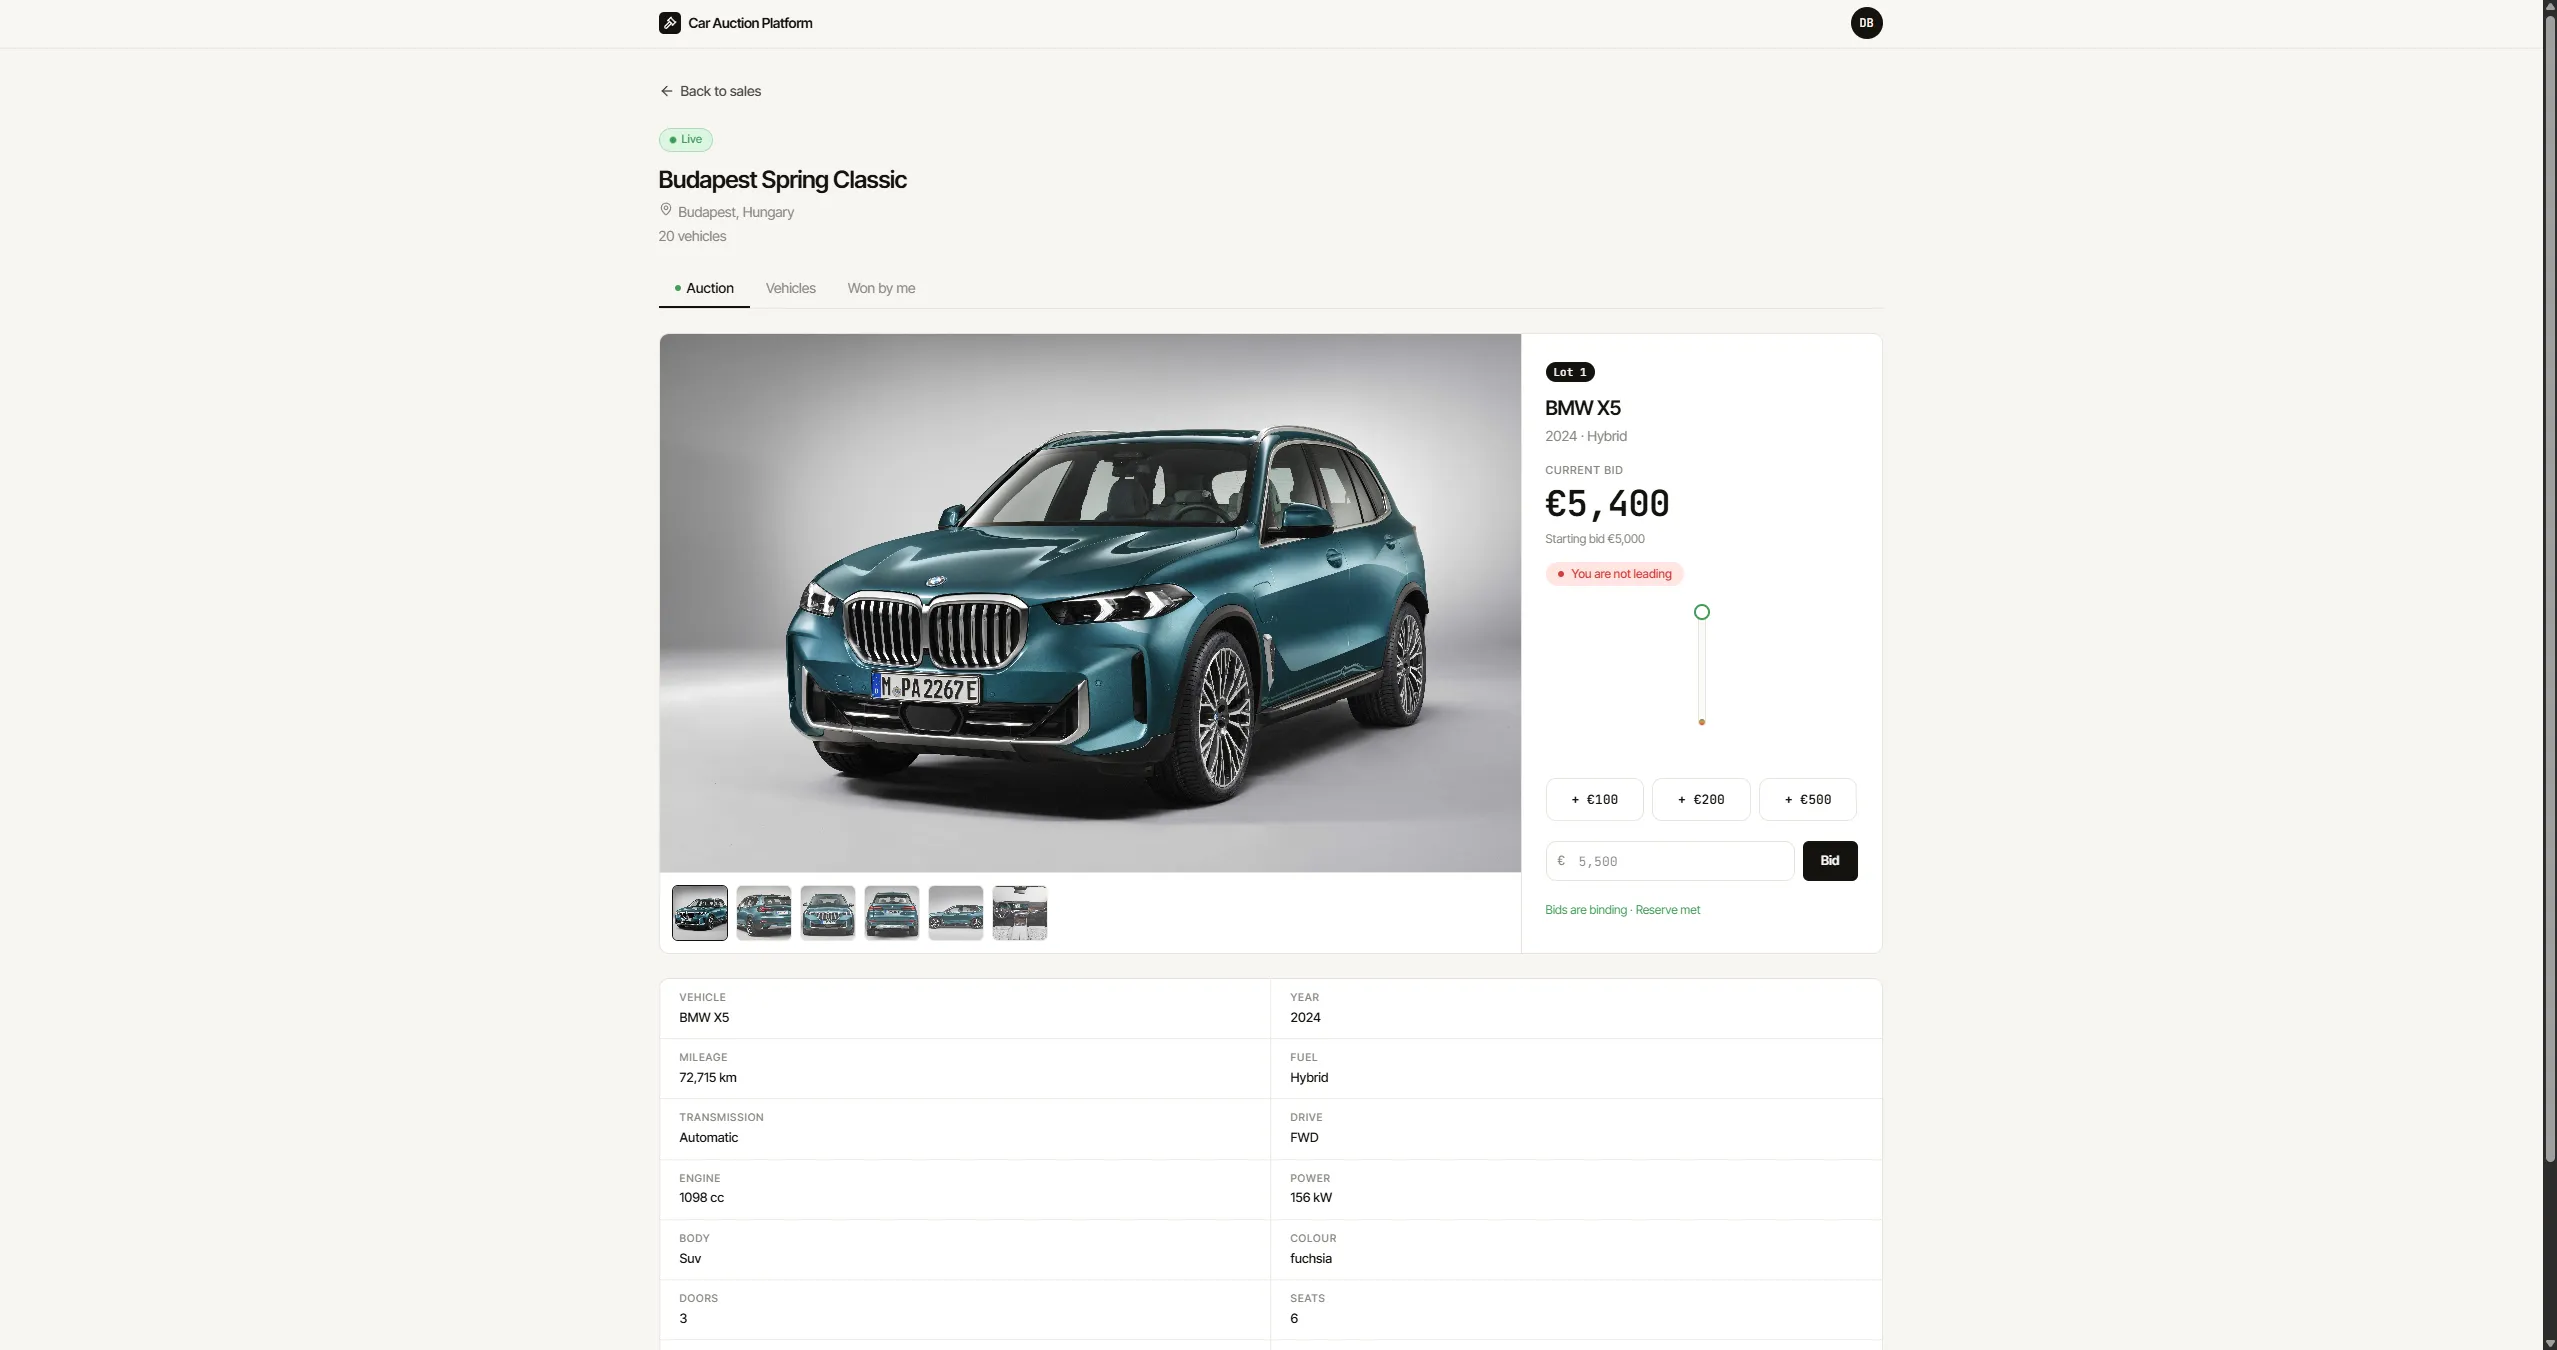The width and height of the screenshot is (2557, 1350).
Task: Click the orange starting point on bid chart
Action: [1701, 722]
